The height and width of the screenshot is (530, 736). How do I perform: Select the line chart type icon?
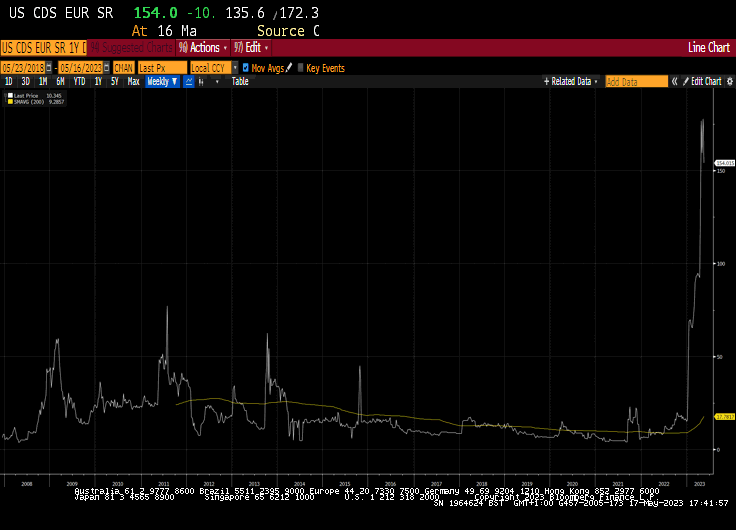pos(189,82)
